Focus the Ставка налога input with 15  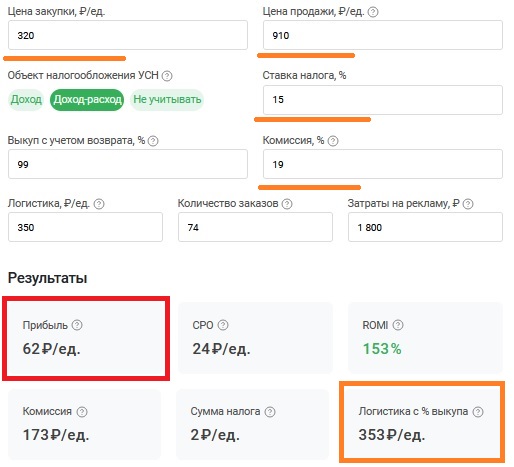pyautogui.click(x=383, y=100)
